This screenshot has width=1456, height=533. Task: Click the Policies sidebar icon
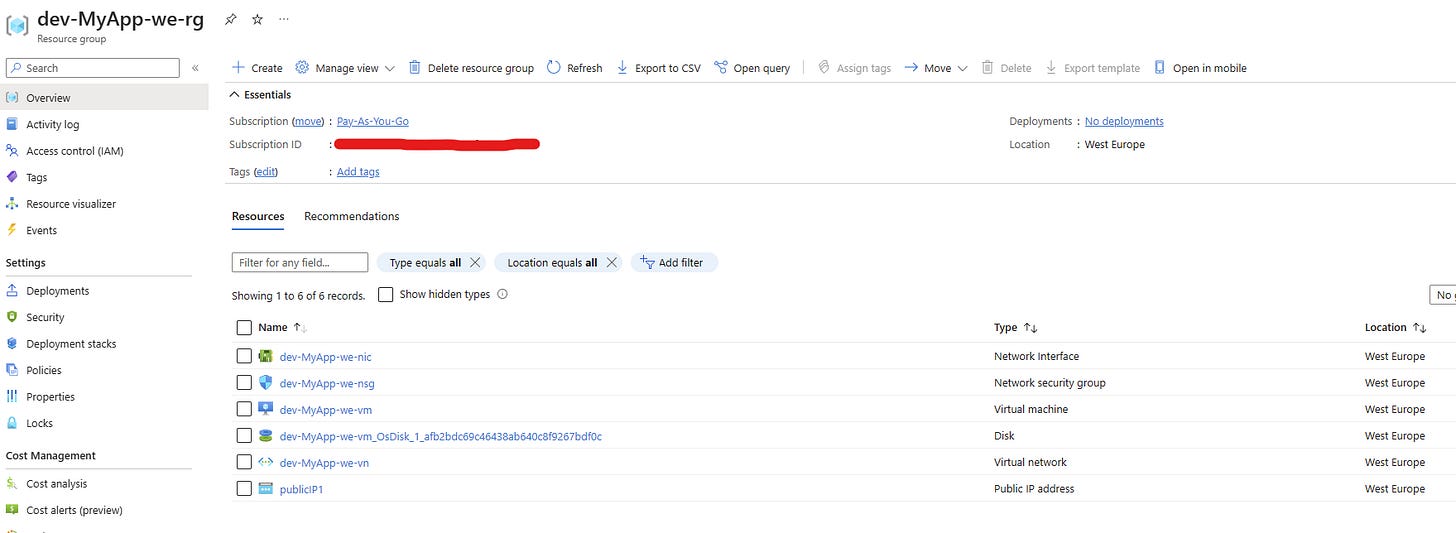coord(12,370)
